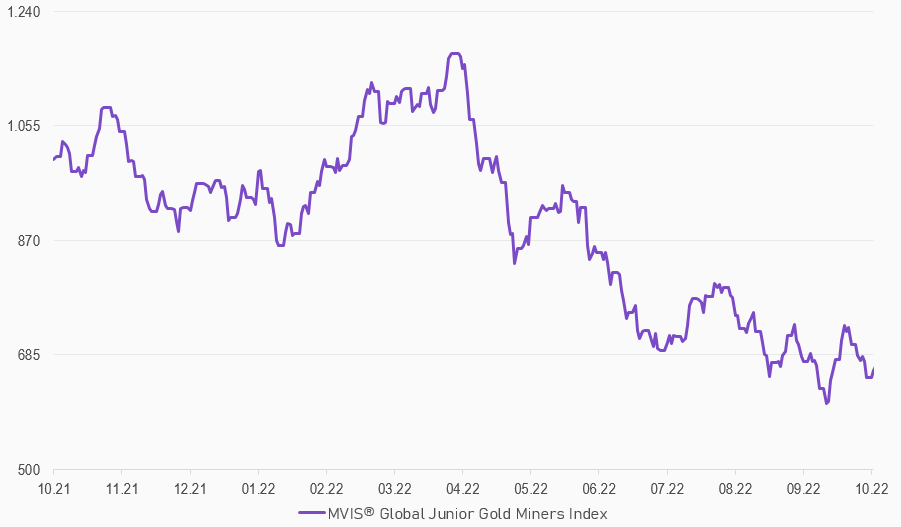The image size is (901, 527).
Task: Choose the 05.22 date label
Action: pyautogui.click(x=530, y=488)
